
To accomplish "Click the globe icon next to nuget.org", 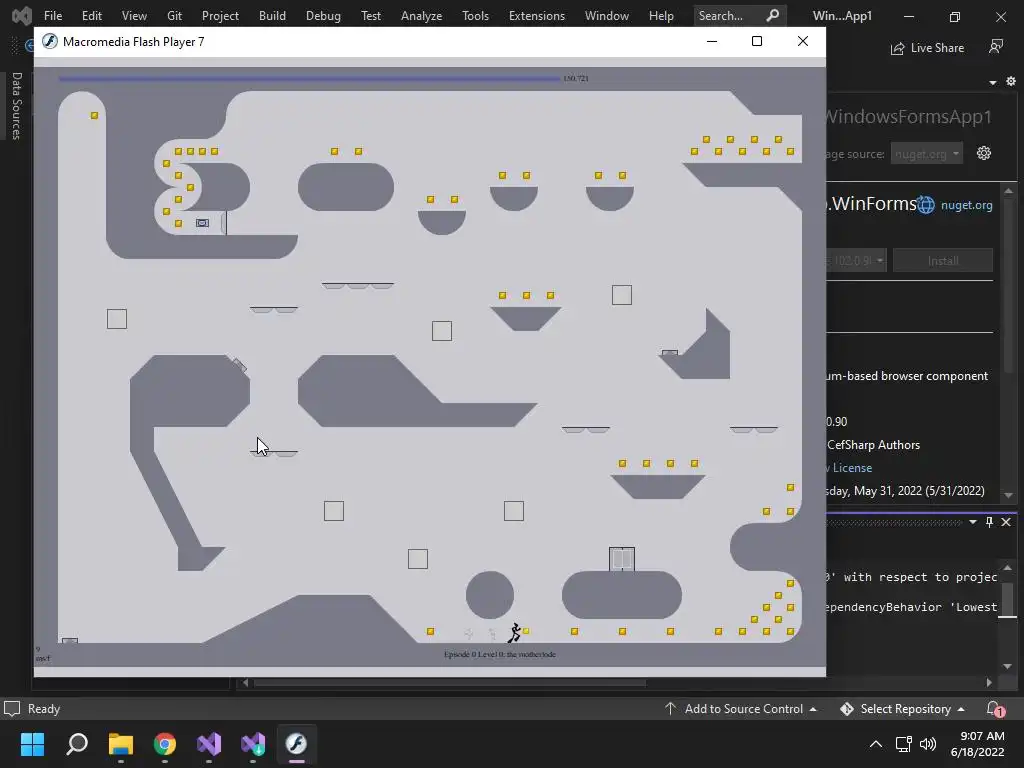I will (x=926, y=204).
